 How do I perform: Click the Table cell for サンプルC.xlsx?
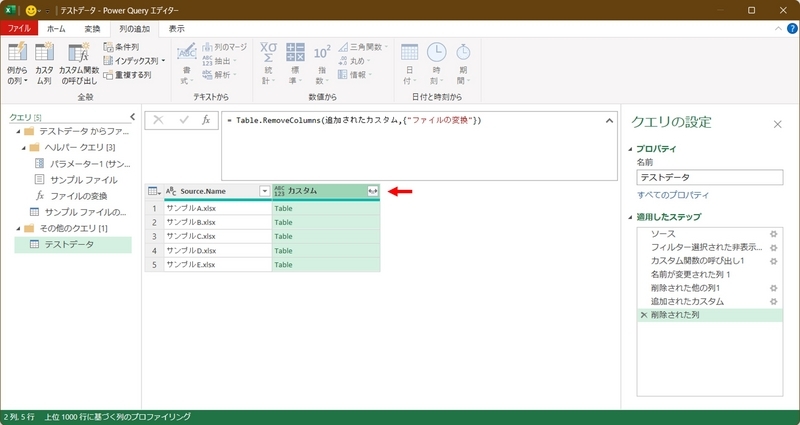pos(326,236)
